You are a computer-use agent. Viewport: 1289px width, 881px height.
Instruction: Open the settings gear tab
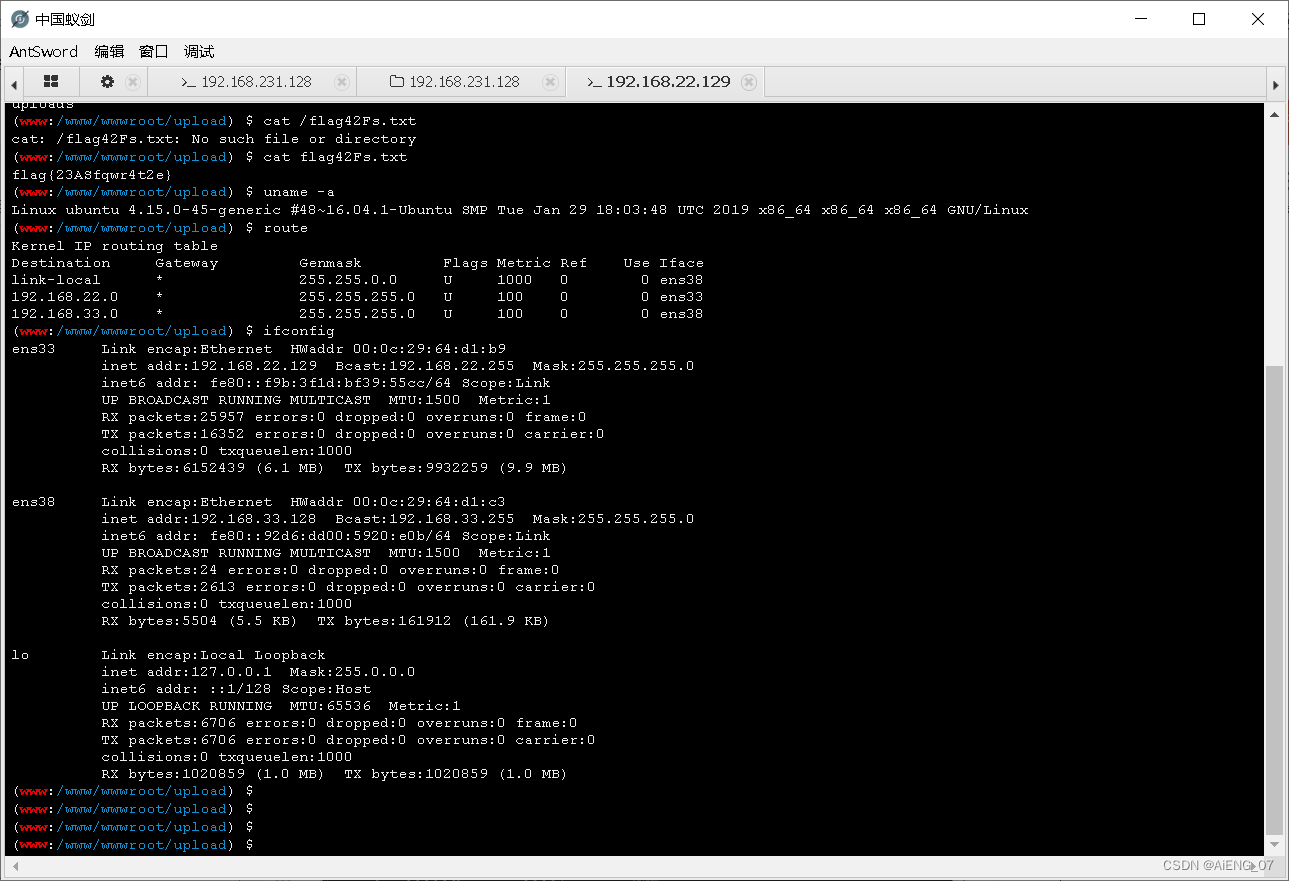tap(108, 82)
